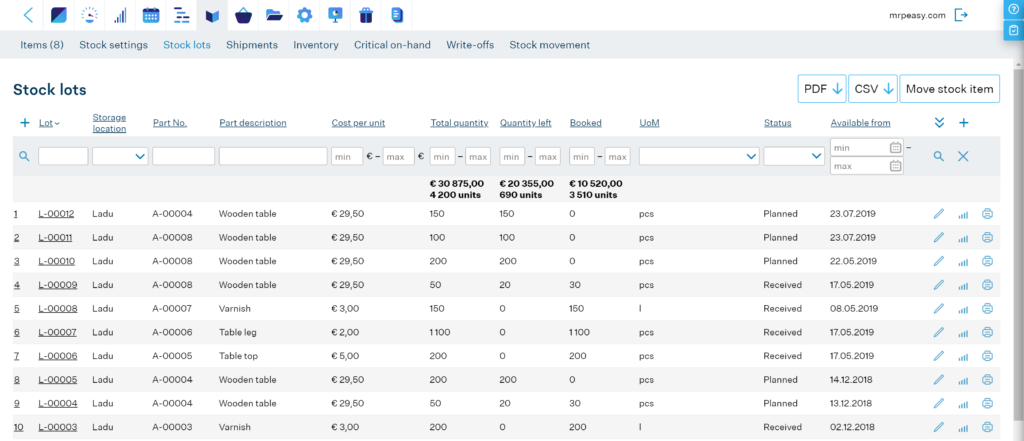This screenshot has width=1024, height=441.
Task: Open the Gantt-style production icon in top bar
Action: pyautogui.click(x=182, y=15)
